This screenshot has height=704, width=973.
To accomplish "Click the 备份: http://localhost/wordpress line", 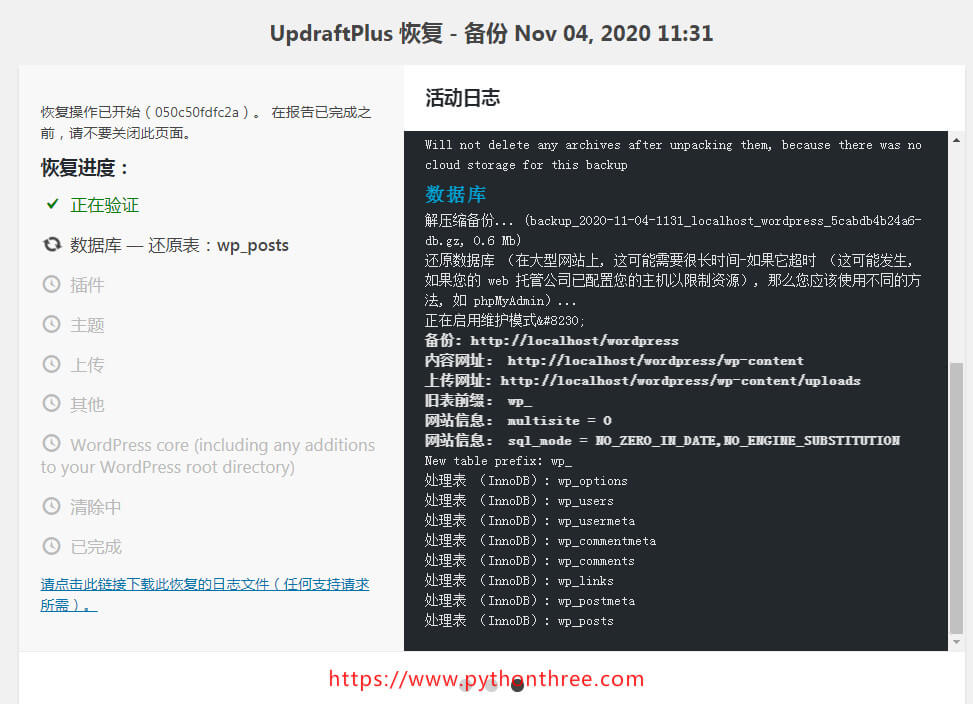I will click(x=552, y=341).
